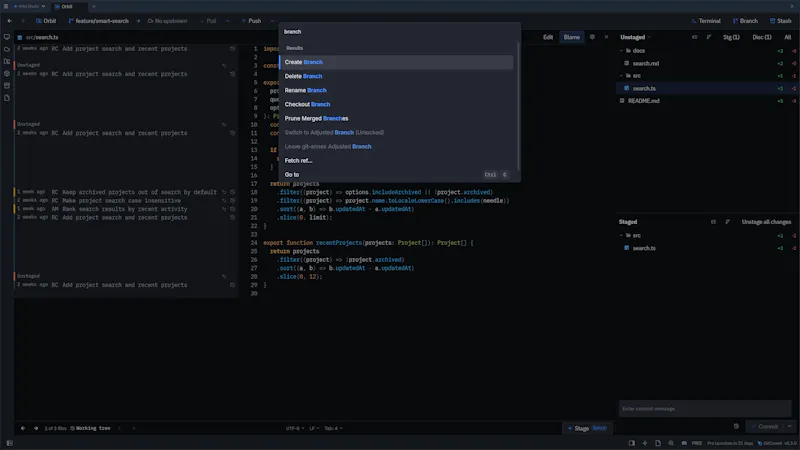Viewport: 800px width, 450px height.
Task: Go to previous file arrow in bottom bar
Action: (23, 428)
